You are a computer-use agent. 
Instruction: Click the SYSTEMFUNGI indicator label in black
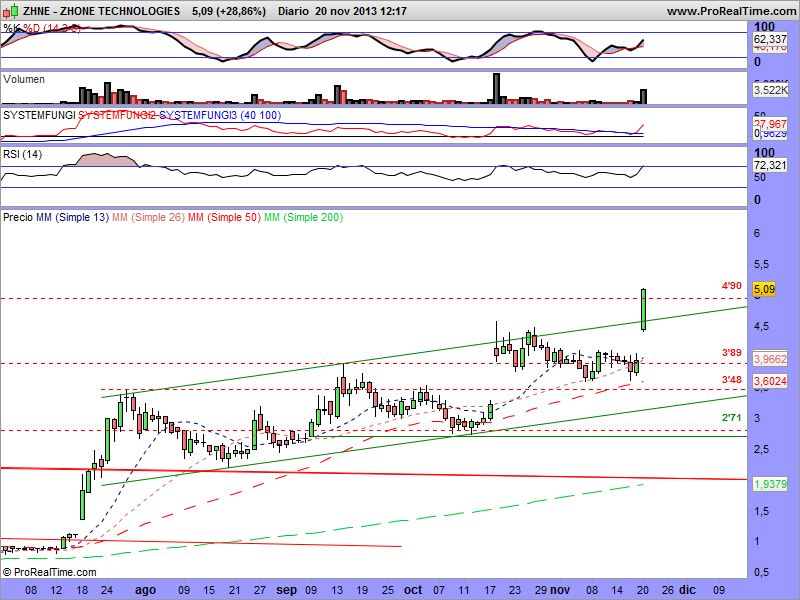point(39,115)
